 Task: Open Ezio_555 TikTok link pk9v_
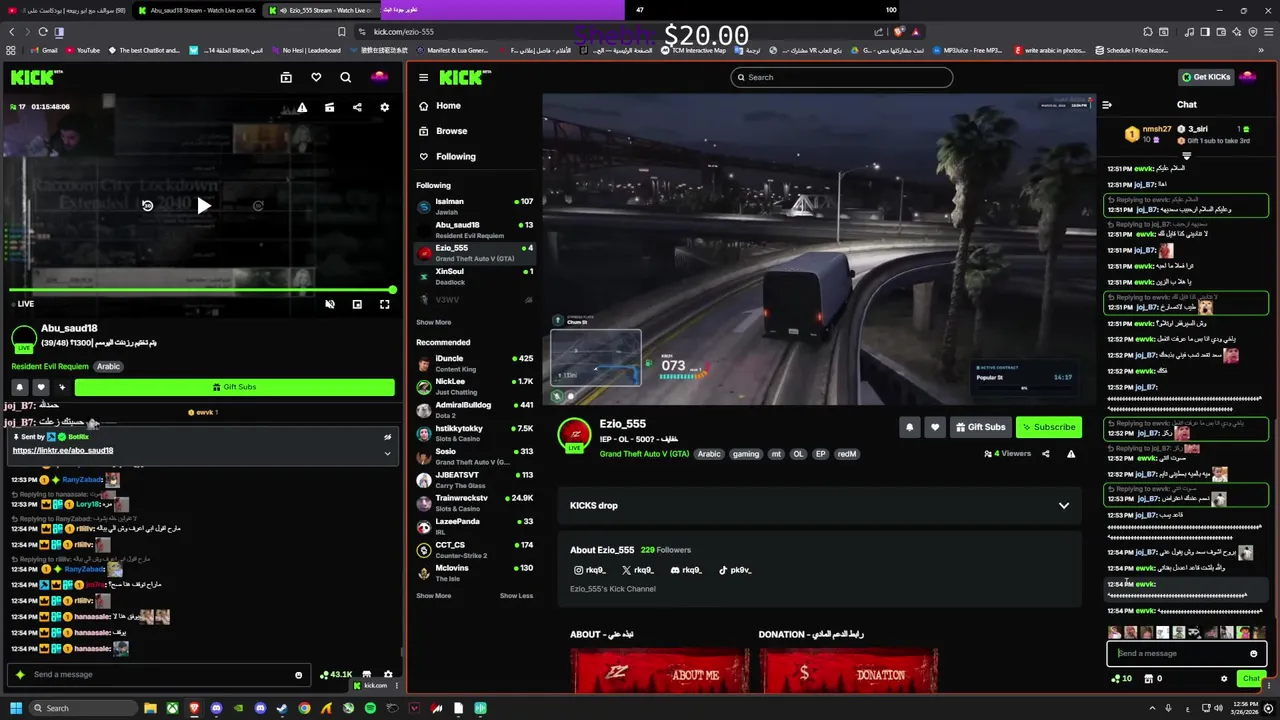(x=735, y=570)
